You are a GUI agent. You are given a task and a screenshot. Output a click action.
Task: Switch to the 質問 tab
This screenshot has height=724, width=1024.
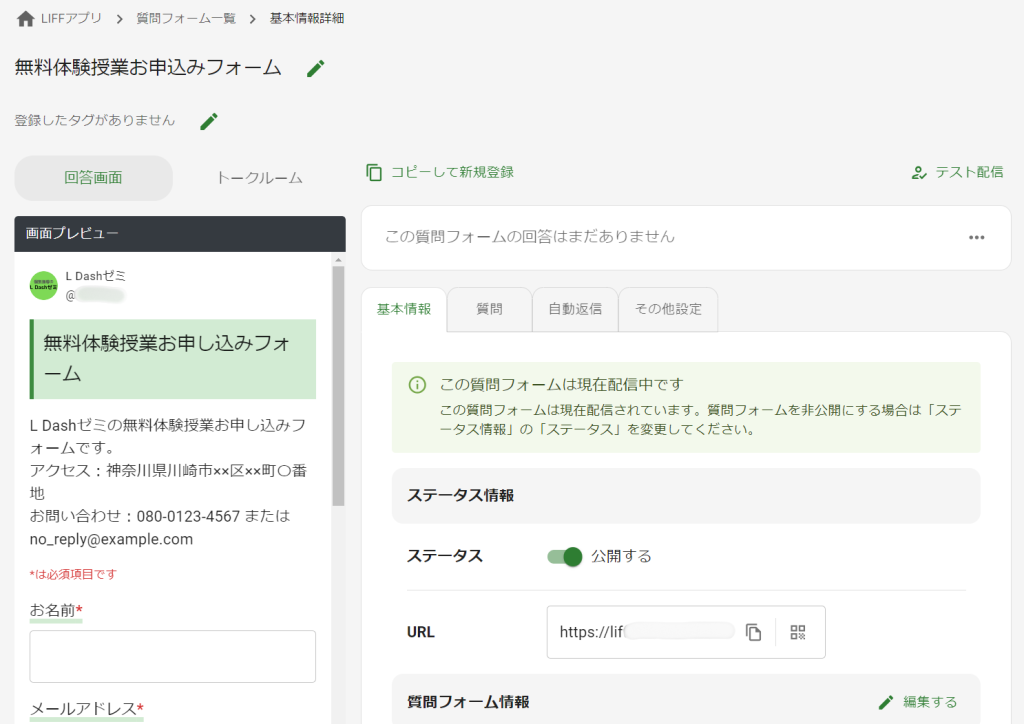pyautogui.click(x=489, y=309)
